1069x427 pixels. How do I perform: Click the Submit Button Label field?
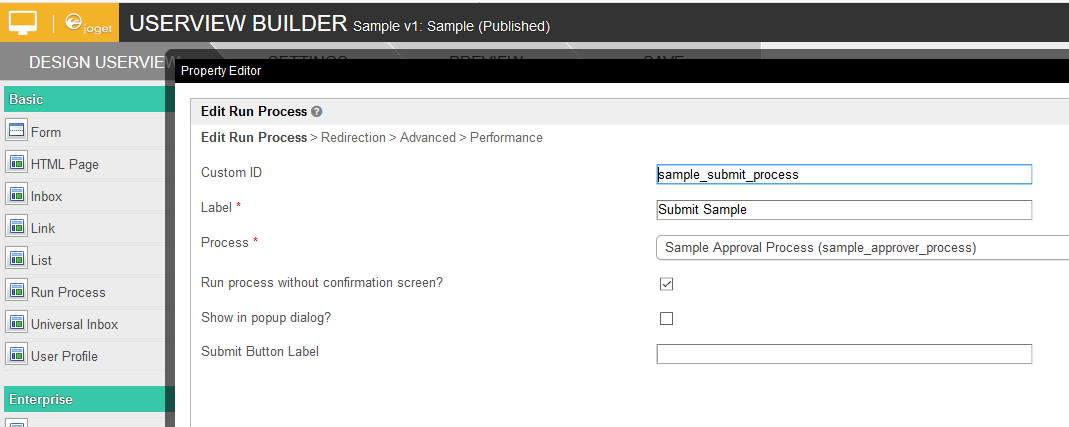click(x=843, y=354)
